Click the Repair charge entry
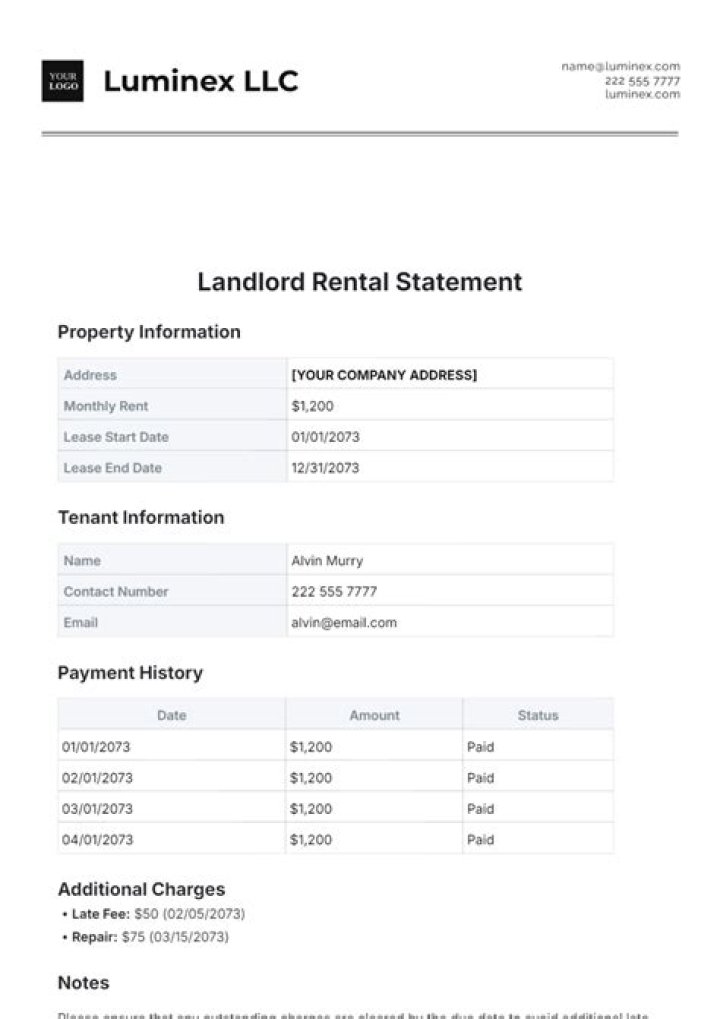The width and height of the screenshot is (720, 1019). coord(150,937)
